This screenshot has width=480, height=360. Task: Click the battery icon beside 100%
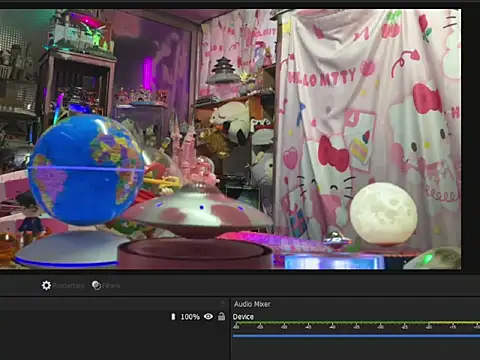click(173, 316)
